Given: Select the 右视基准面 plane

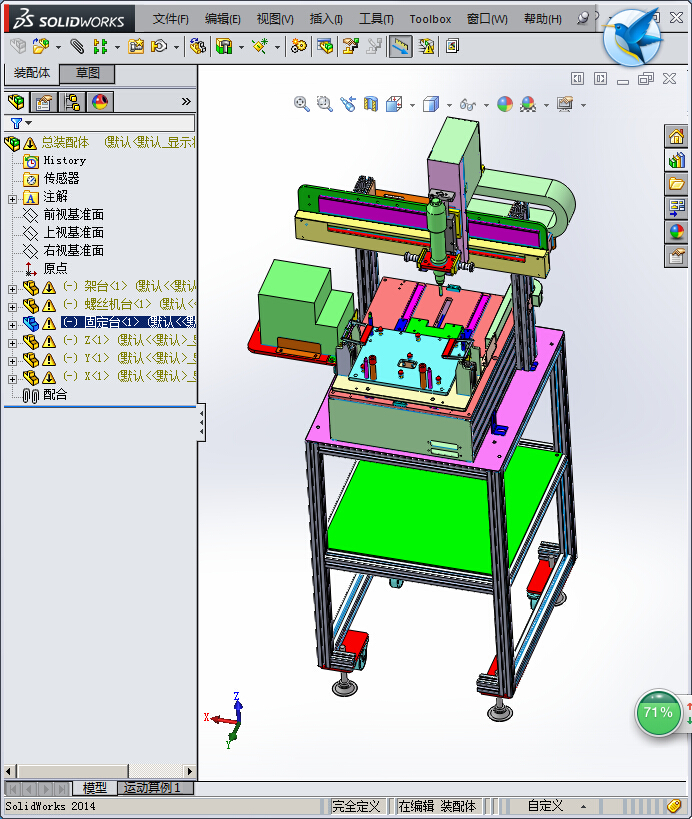Looking at the screenshot, I should point(74,250).
